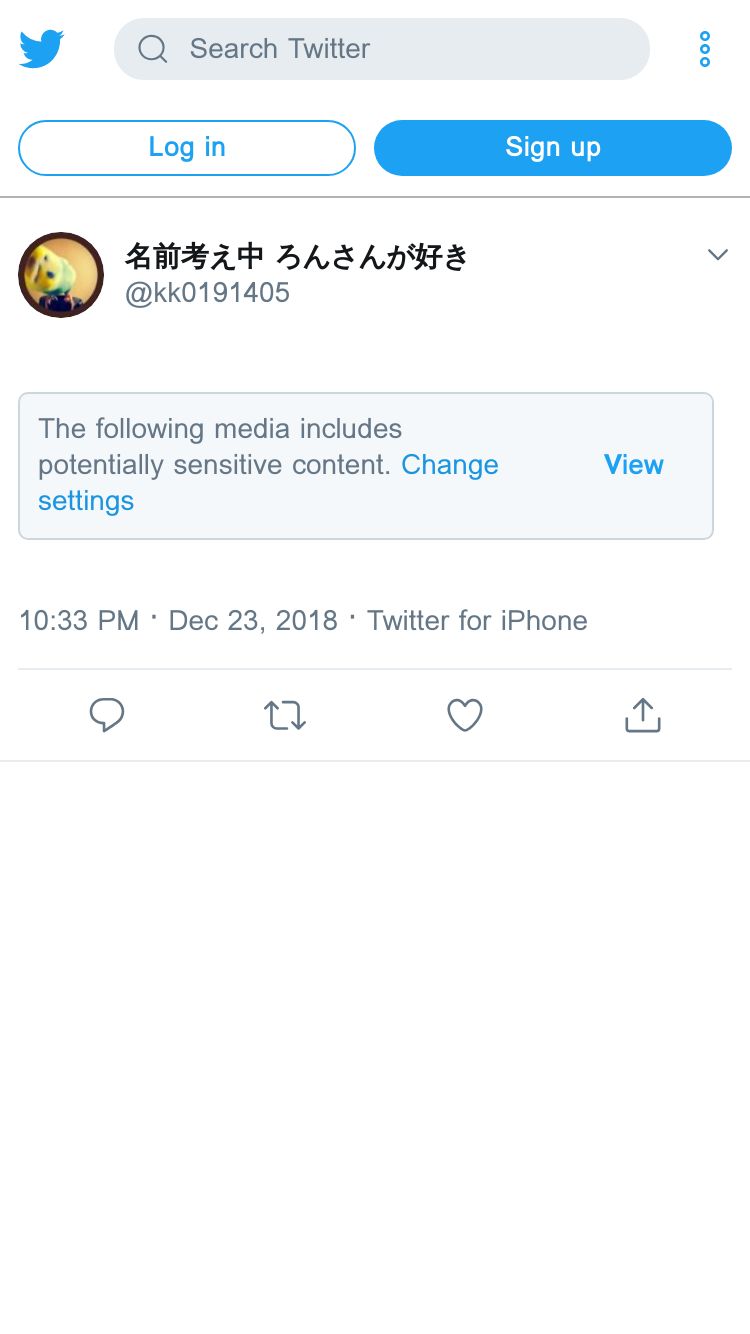Image resolution: width=750 pixels, height=1334 pixels.
Task: Focus the Search Twitter field
Action: [400, 49]
